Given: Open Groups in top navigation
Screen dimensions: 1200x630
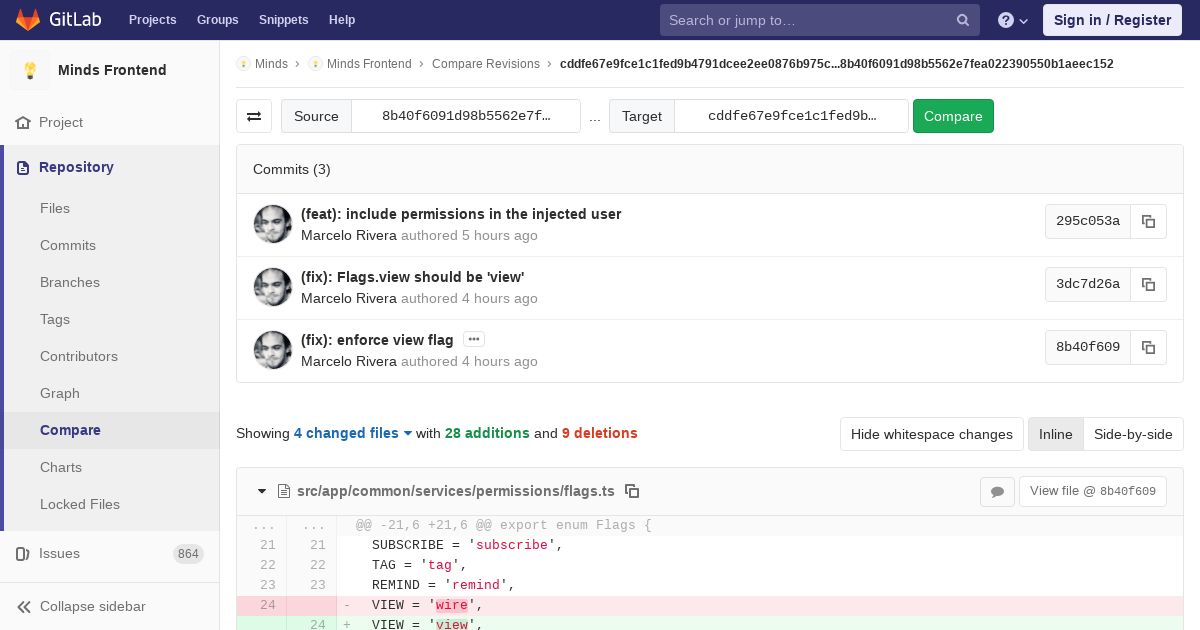Looking at the screenshot, I should (217, 20).
